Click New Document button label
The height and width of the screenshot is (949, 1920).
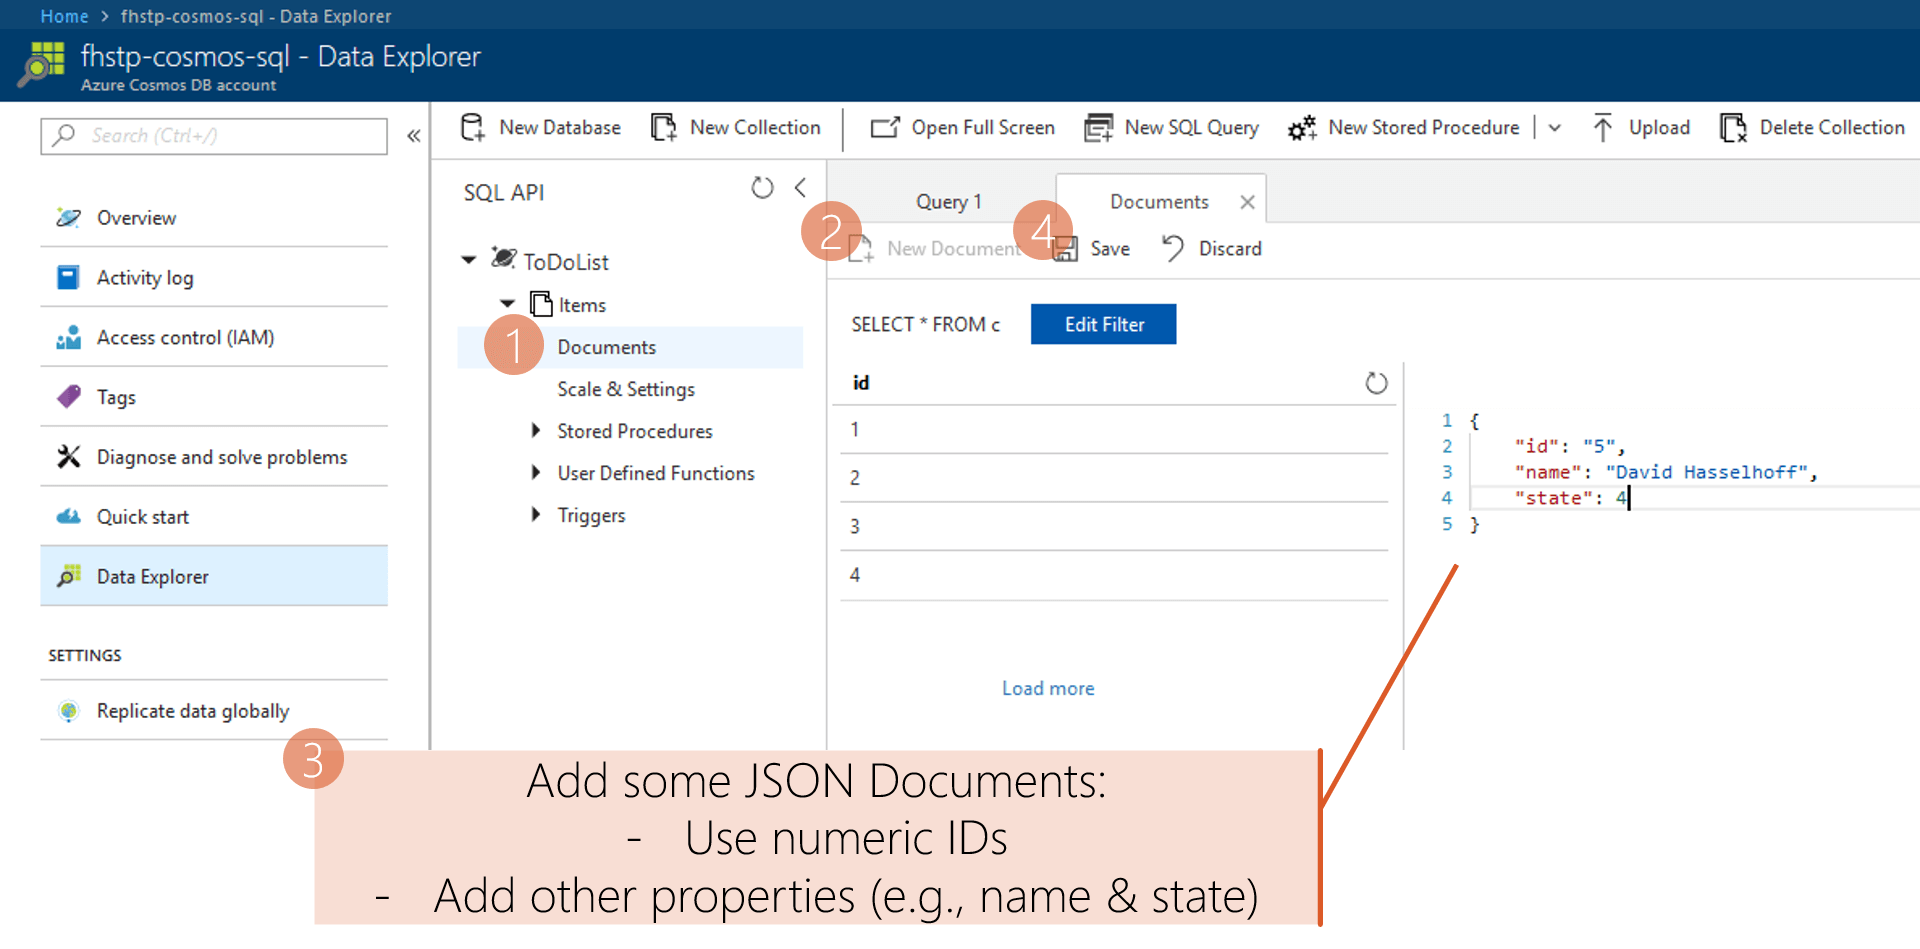click(953, 248)
